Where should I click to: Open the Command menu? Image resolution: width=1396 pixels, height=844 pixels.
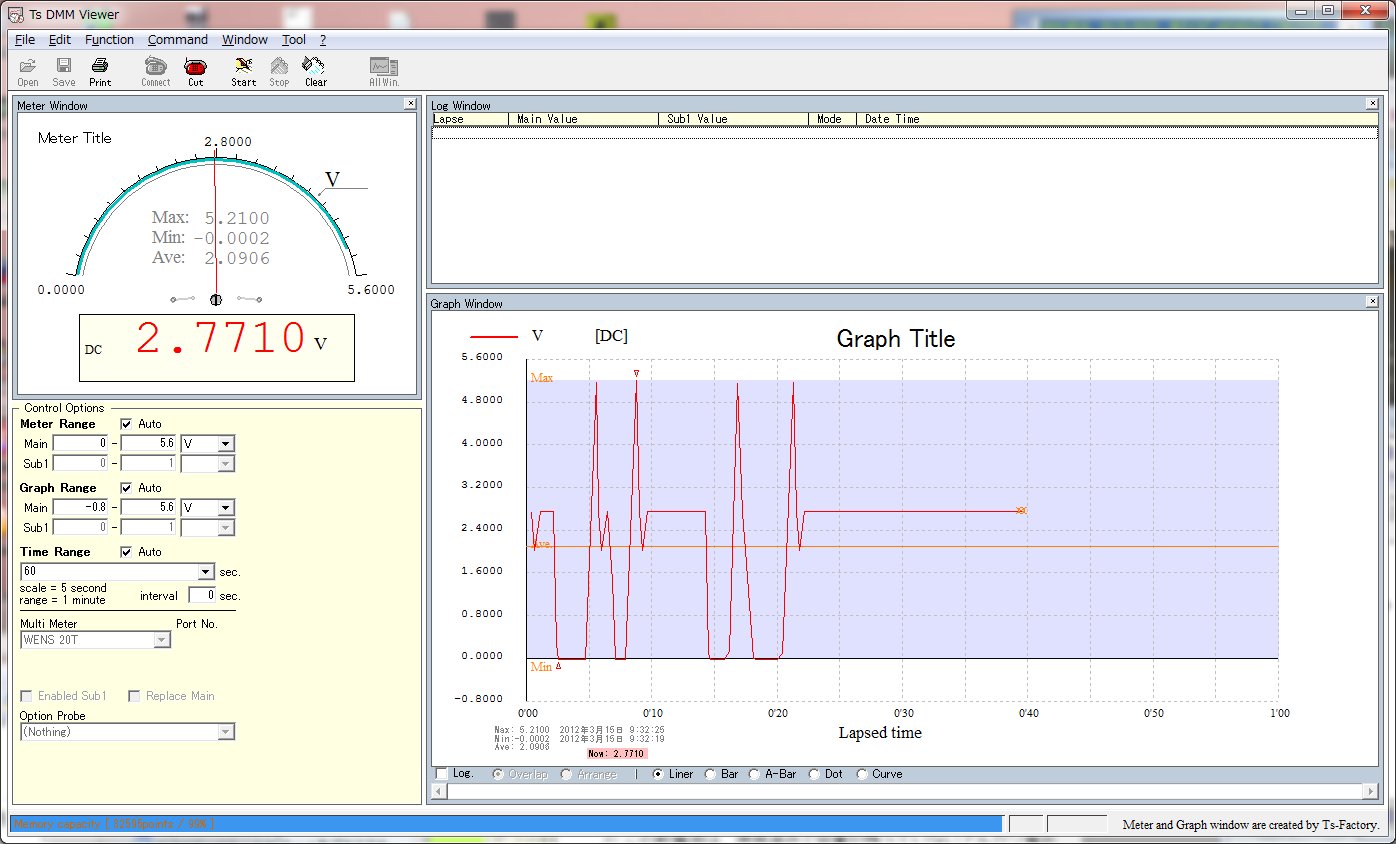177,40
